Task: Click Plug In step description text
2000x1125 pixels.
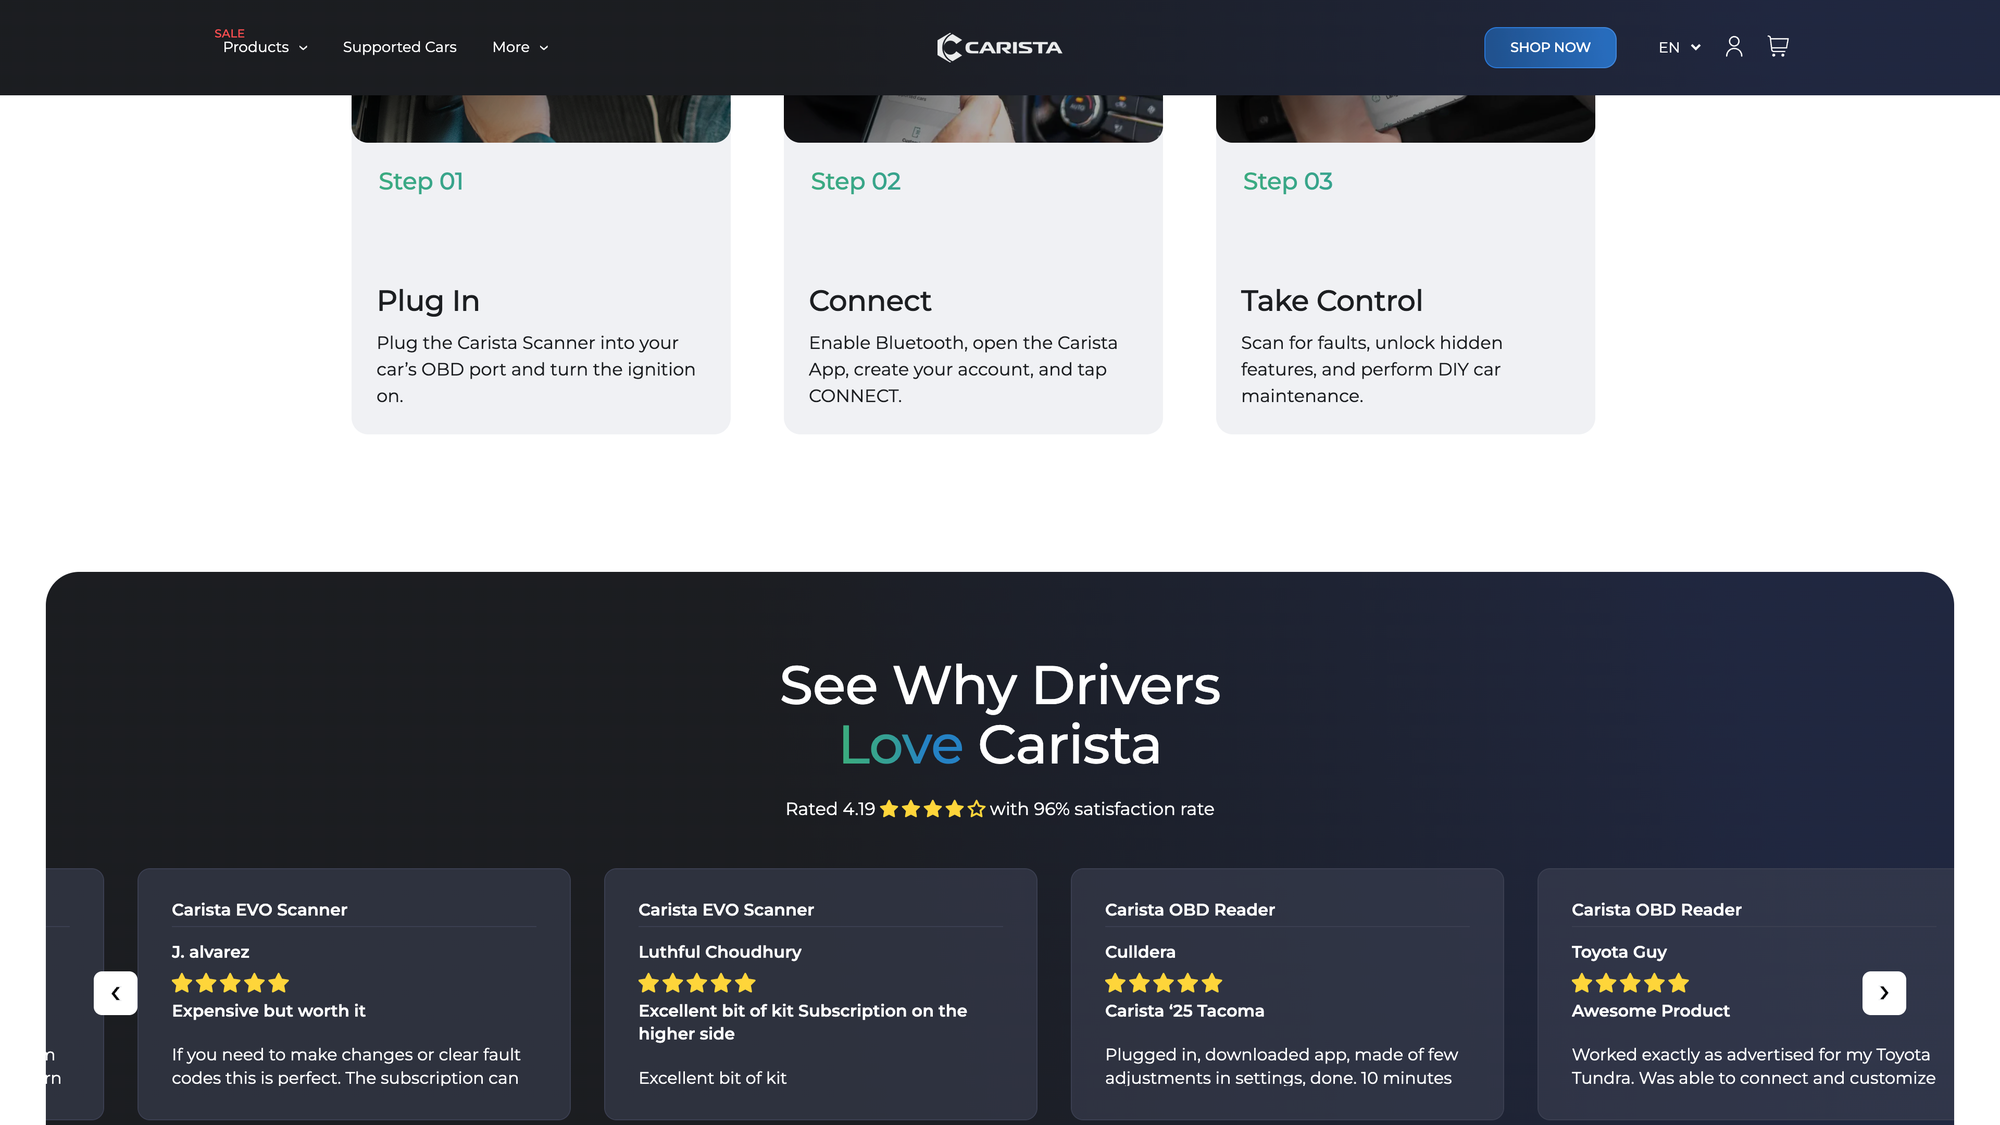Action: [536, 369]
